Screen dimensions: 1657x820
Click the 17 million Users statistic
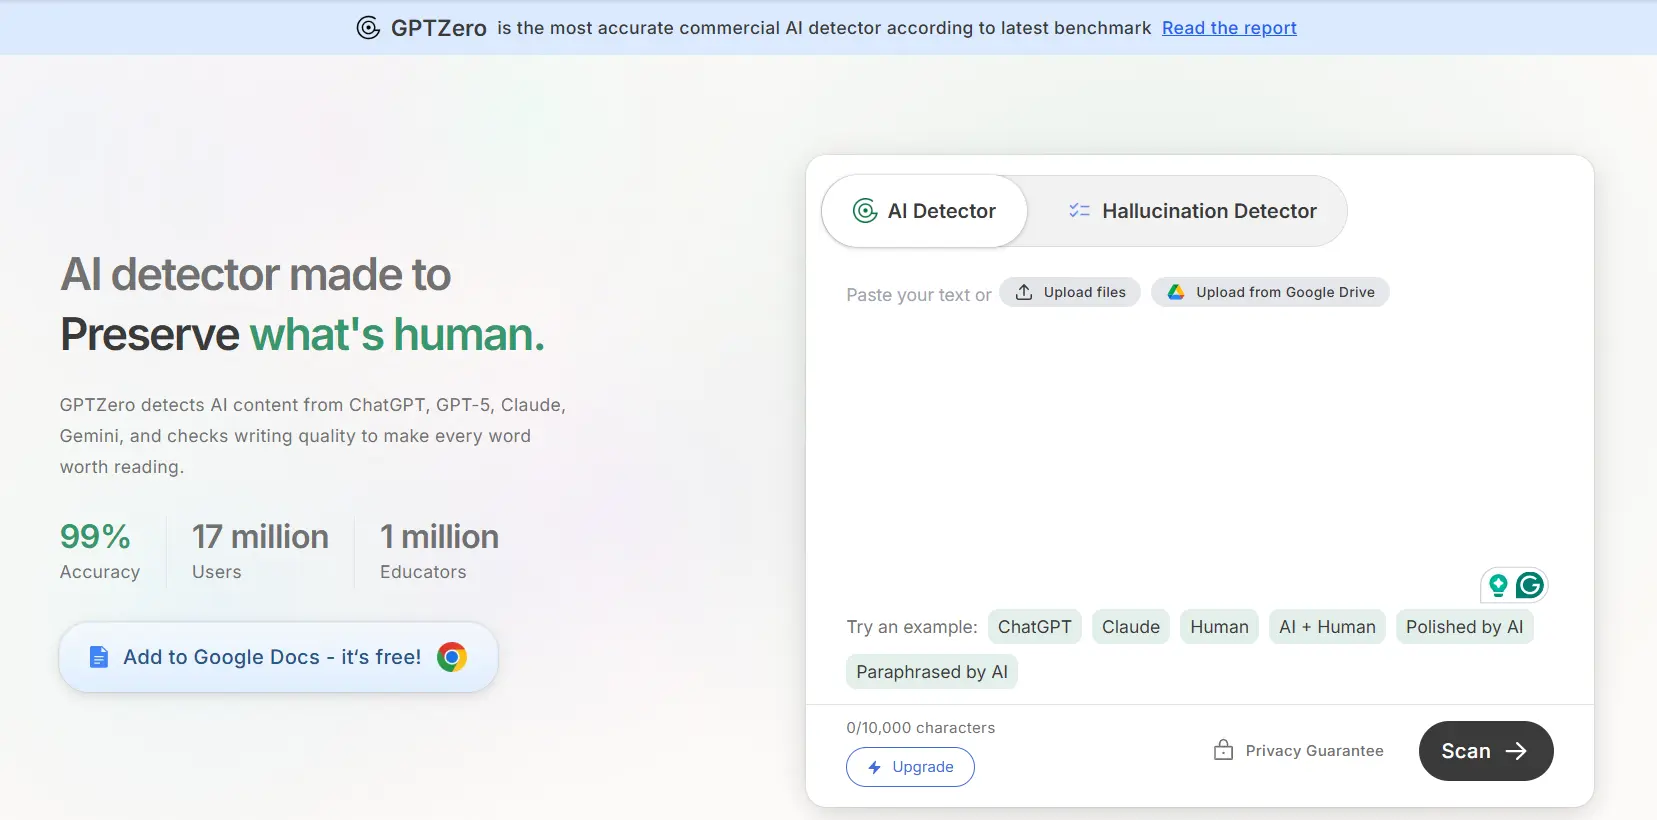[260, 550]
